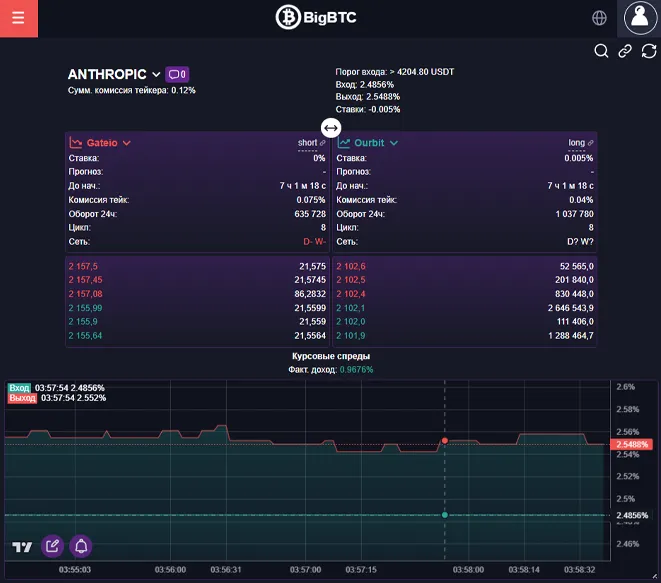Image resolution: width=661 pixels, height=583 pixels.
Task: Toggle the Вход series legend
Action: 19,388
